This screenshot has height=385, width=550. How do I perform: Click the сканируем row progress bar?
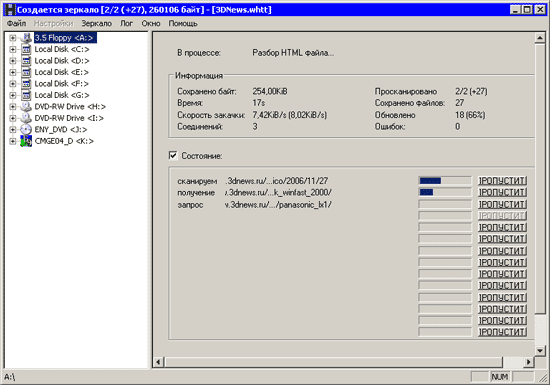pos(445,181)
